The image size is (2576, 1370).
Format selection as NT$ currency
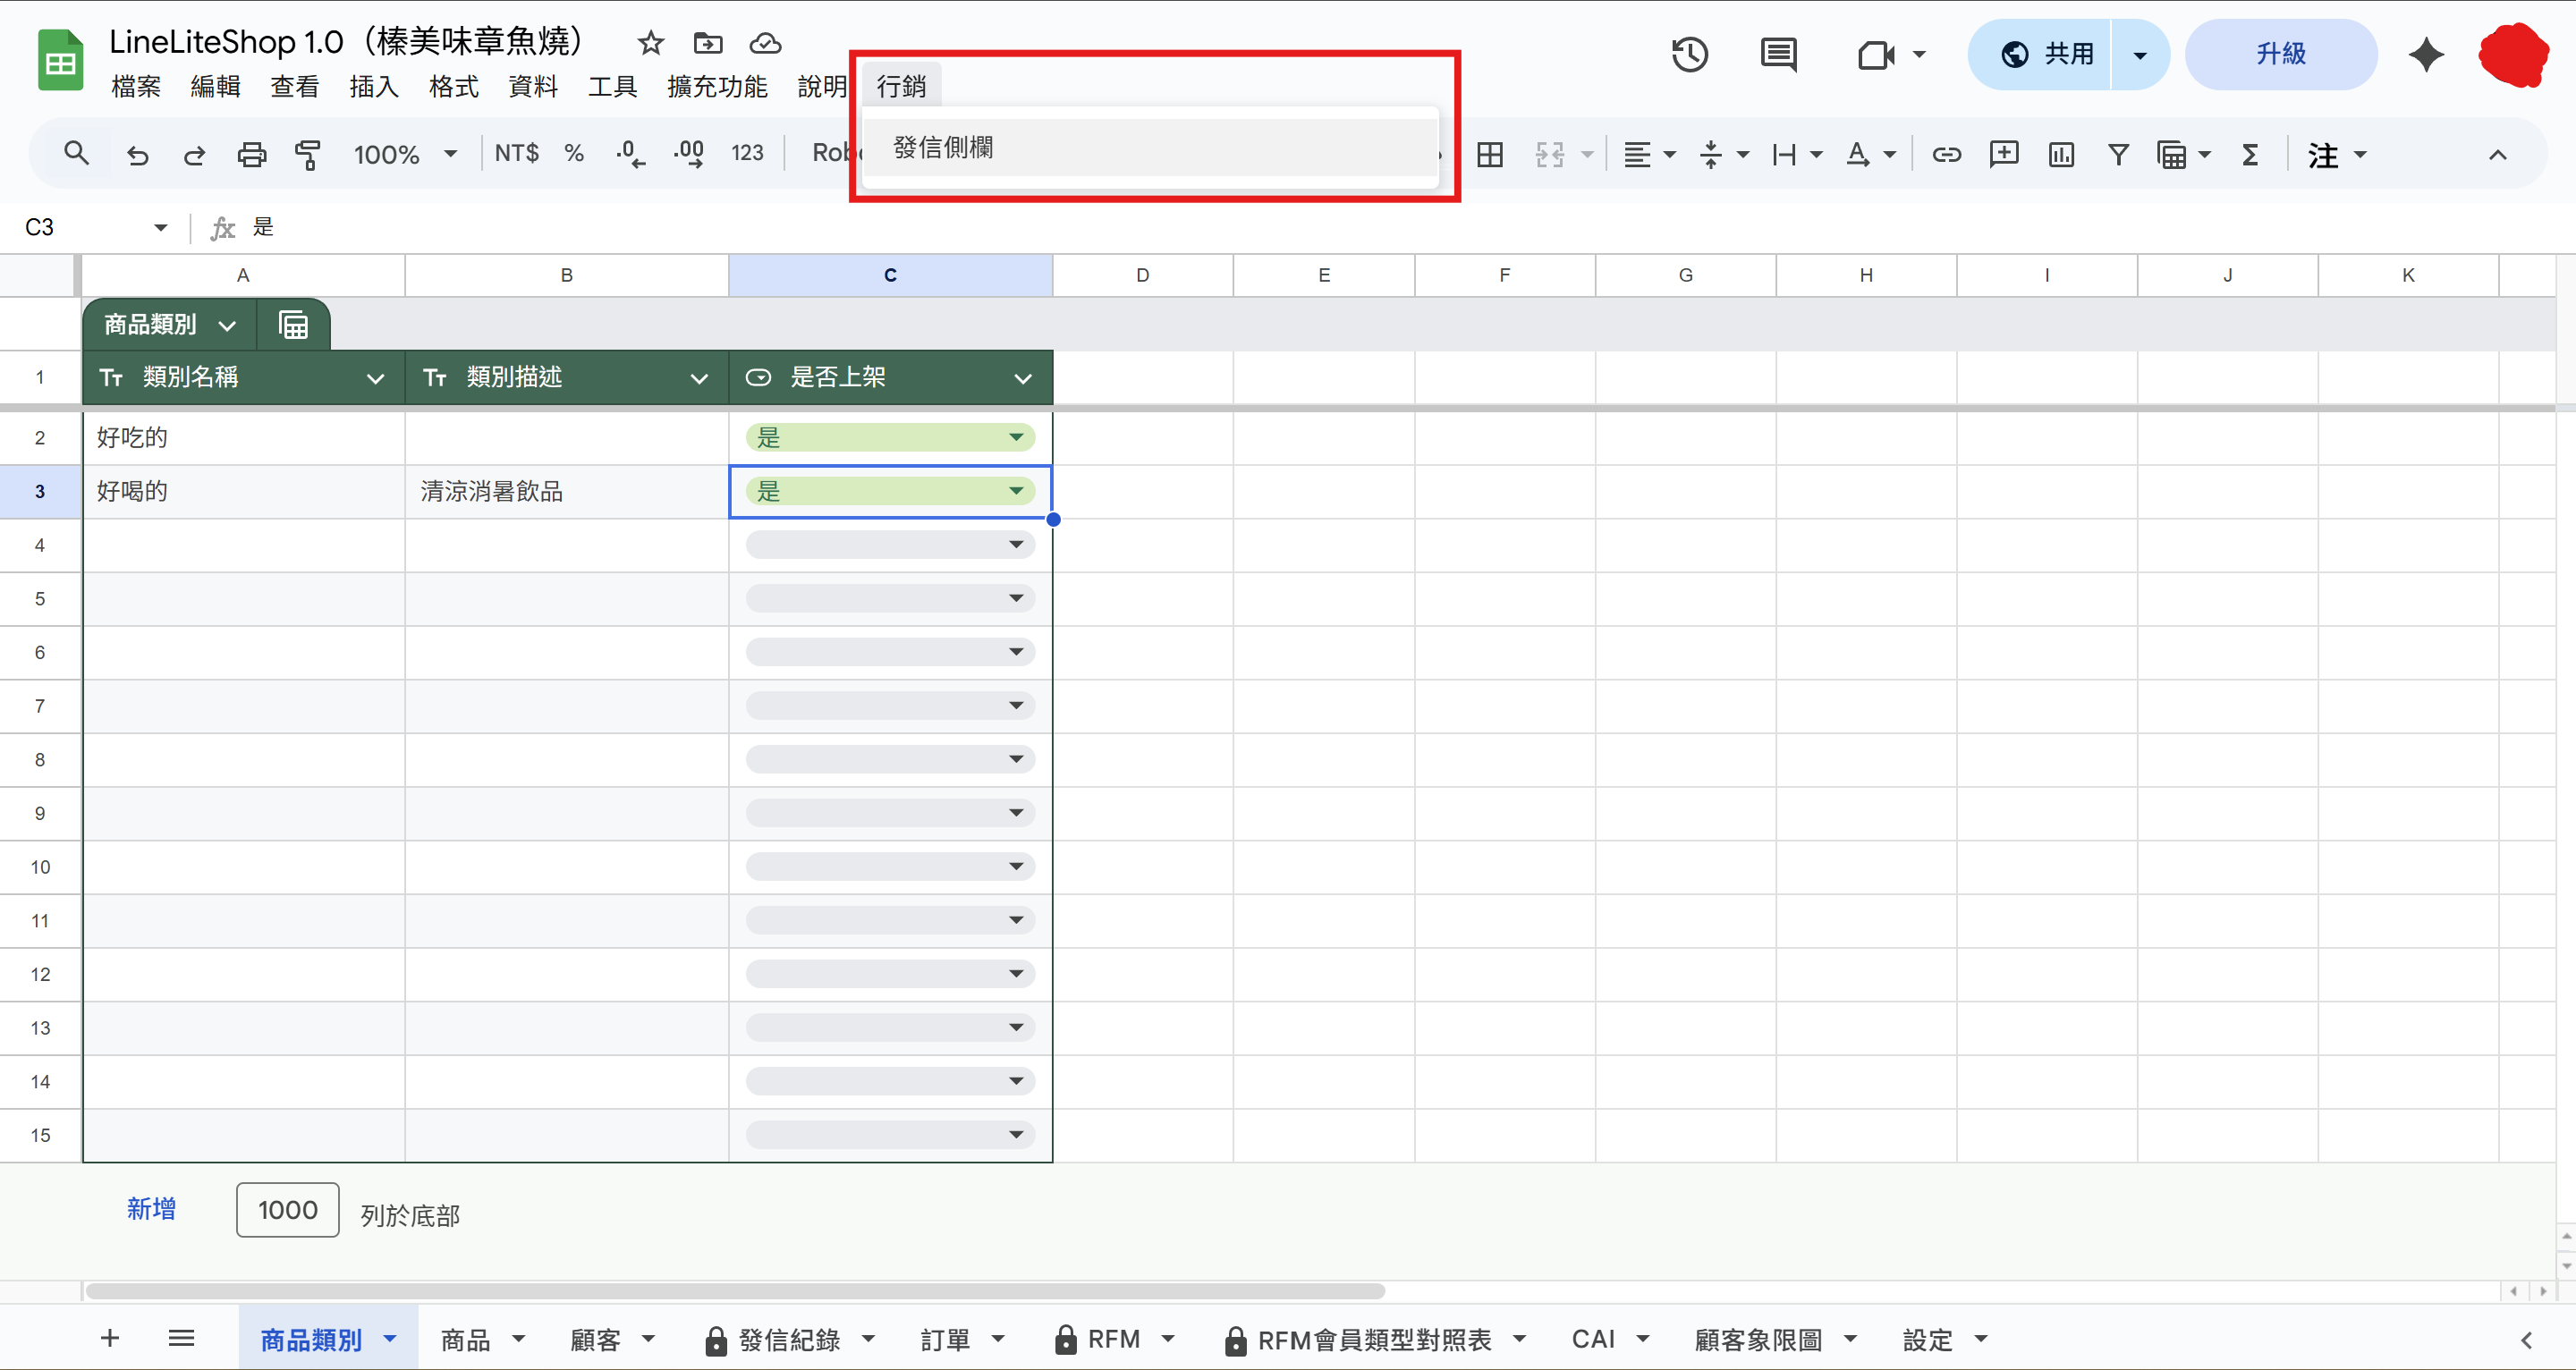[x=516, y=153]
